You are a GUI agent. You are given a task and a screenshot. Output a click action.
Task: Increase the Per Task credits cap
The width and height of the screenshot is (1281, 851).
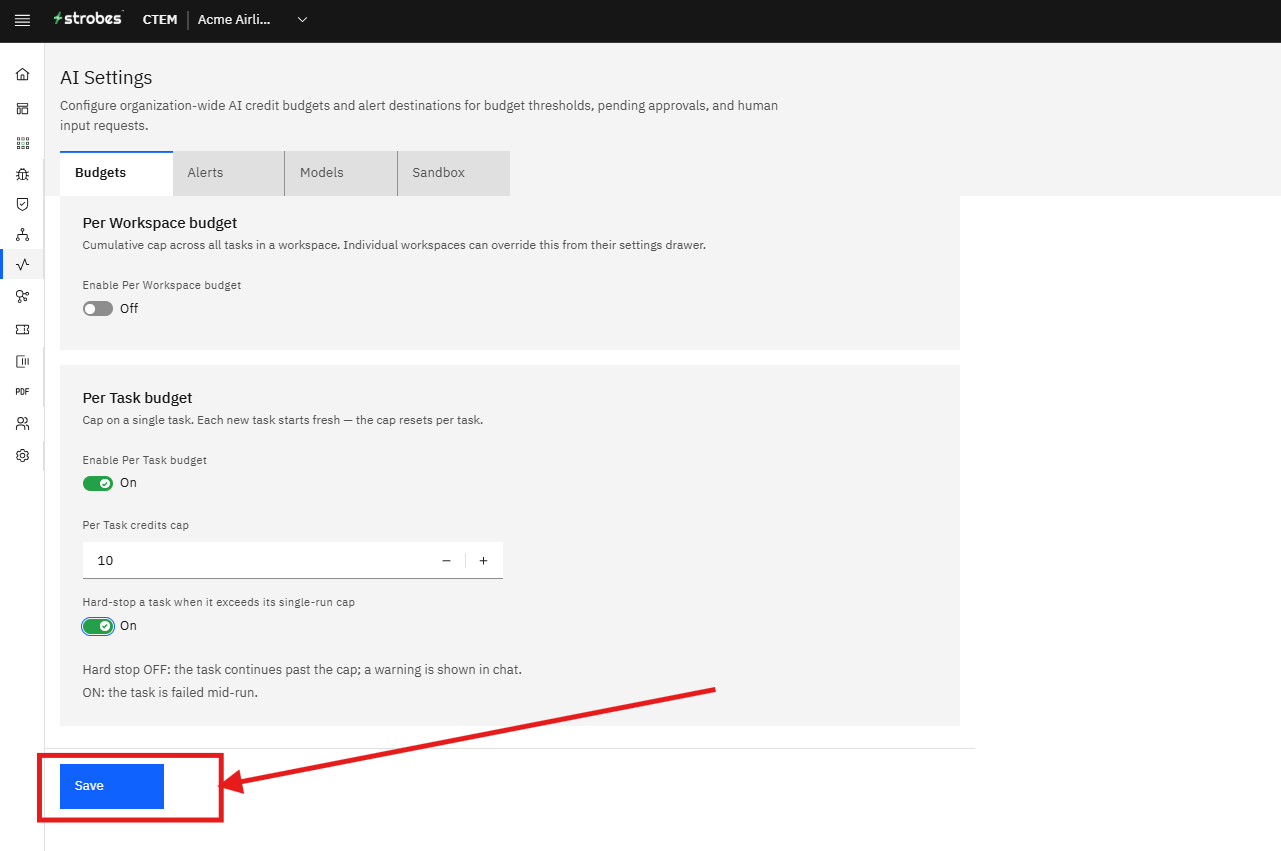483,561
